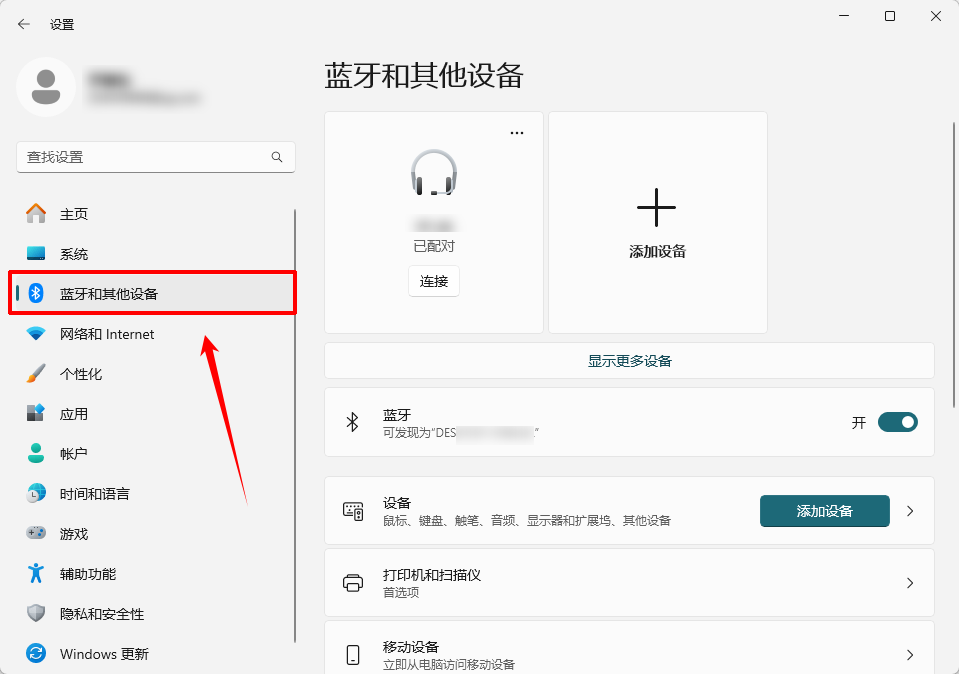Image resolution: width=959 pixels, height=674 pixels.
Task: Click the search magnifier icon
Action: click(x=277, y=157)
